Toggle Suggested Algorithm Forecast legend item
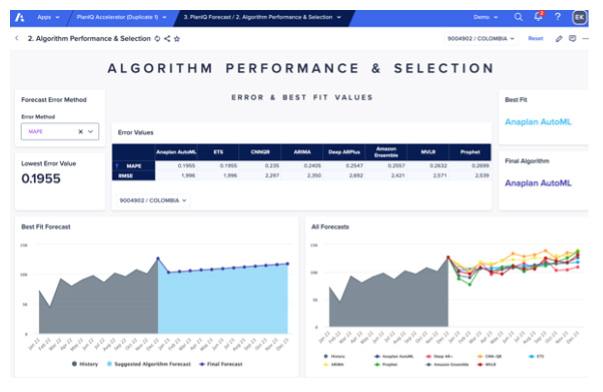The image size is (603, 392). point(148,364)
